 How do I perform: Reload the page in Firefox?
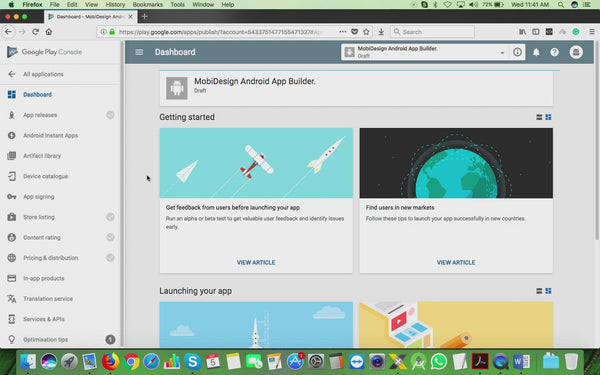[x=35, y=32]
